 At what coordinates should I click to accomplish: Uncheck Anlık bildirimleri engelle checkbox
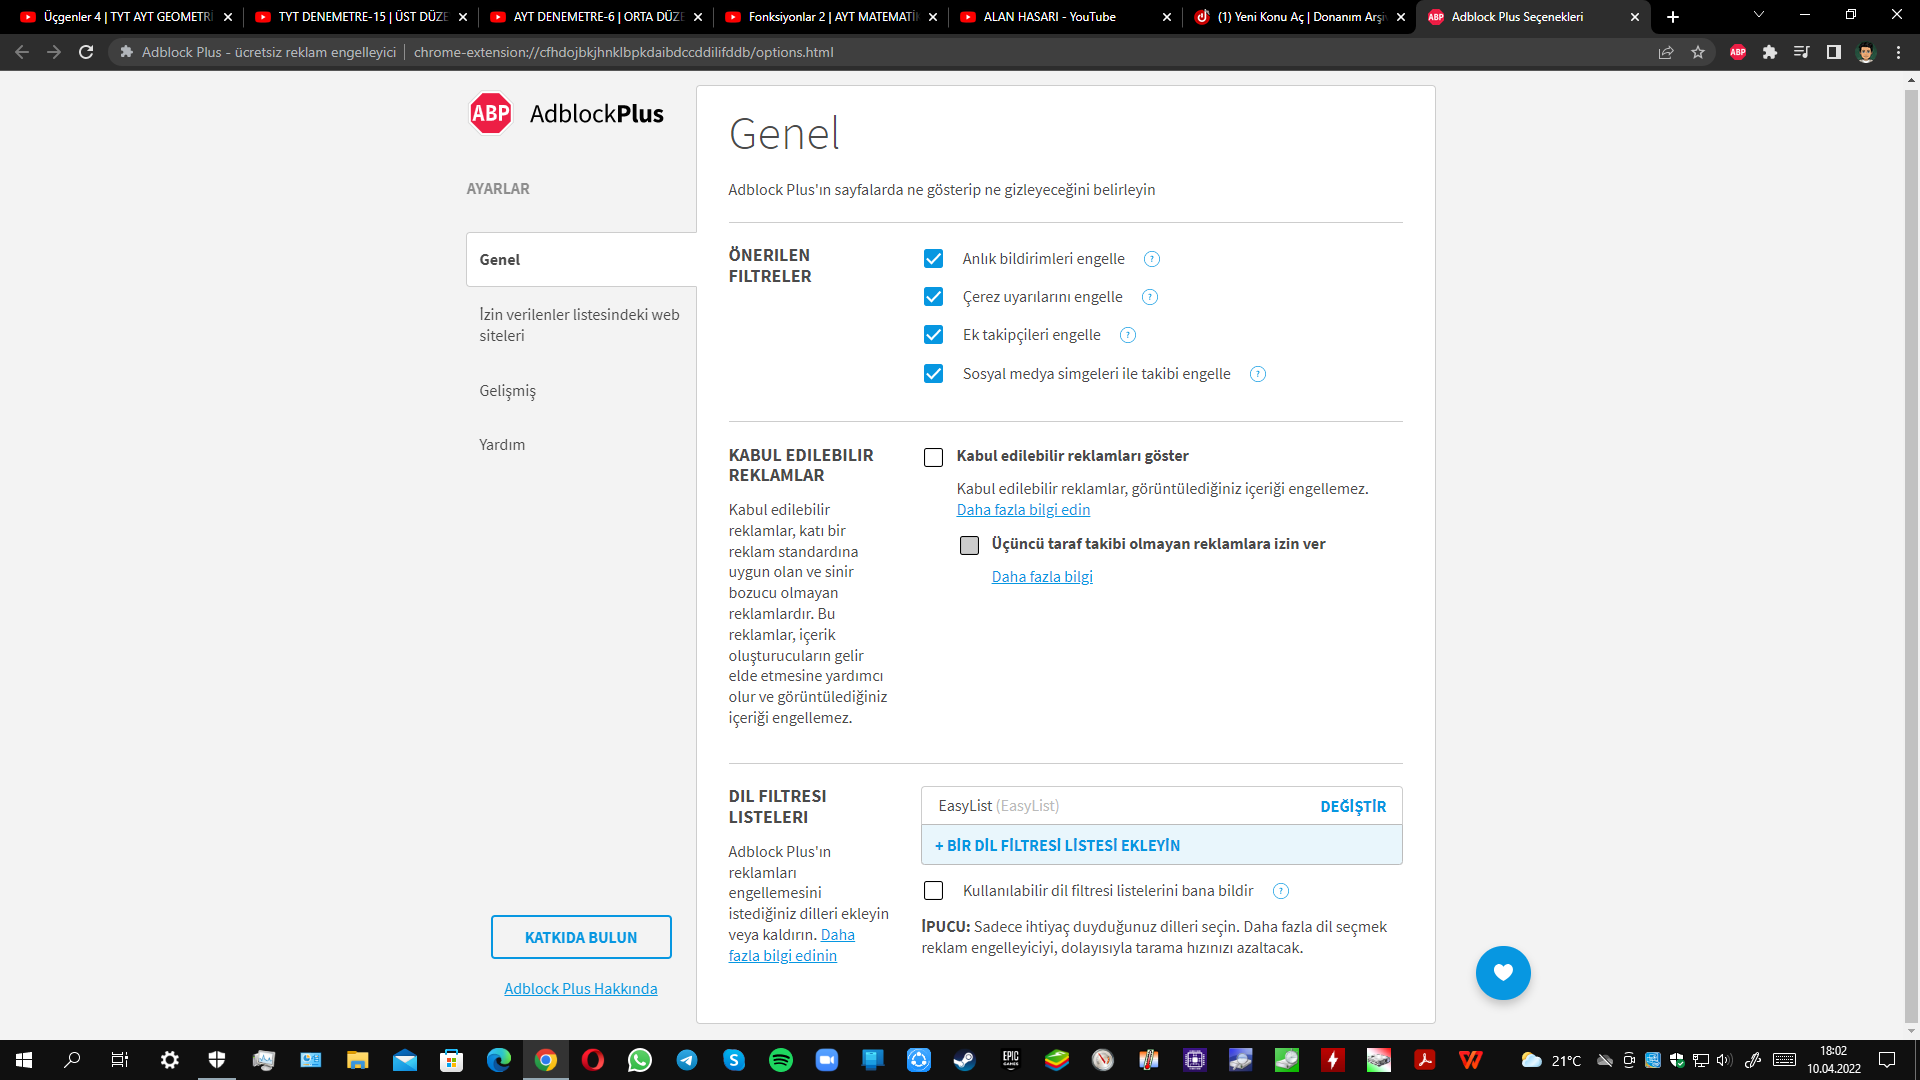933,259
